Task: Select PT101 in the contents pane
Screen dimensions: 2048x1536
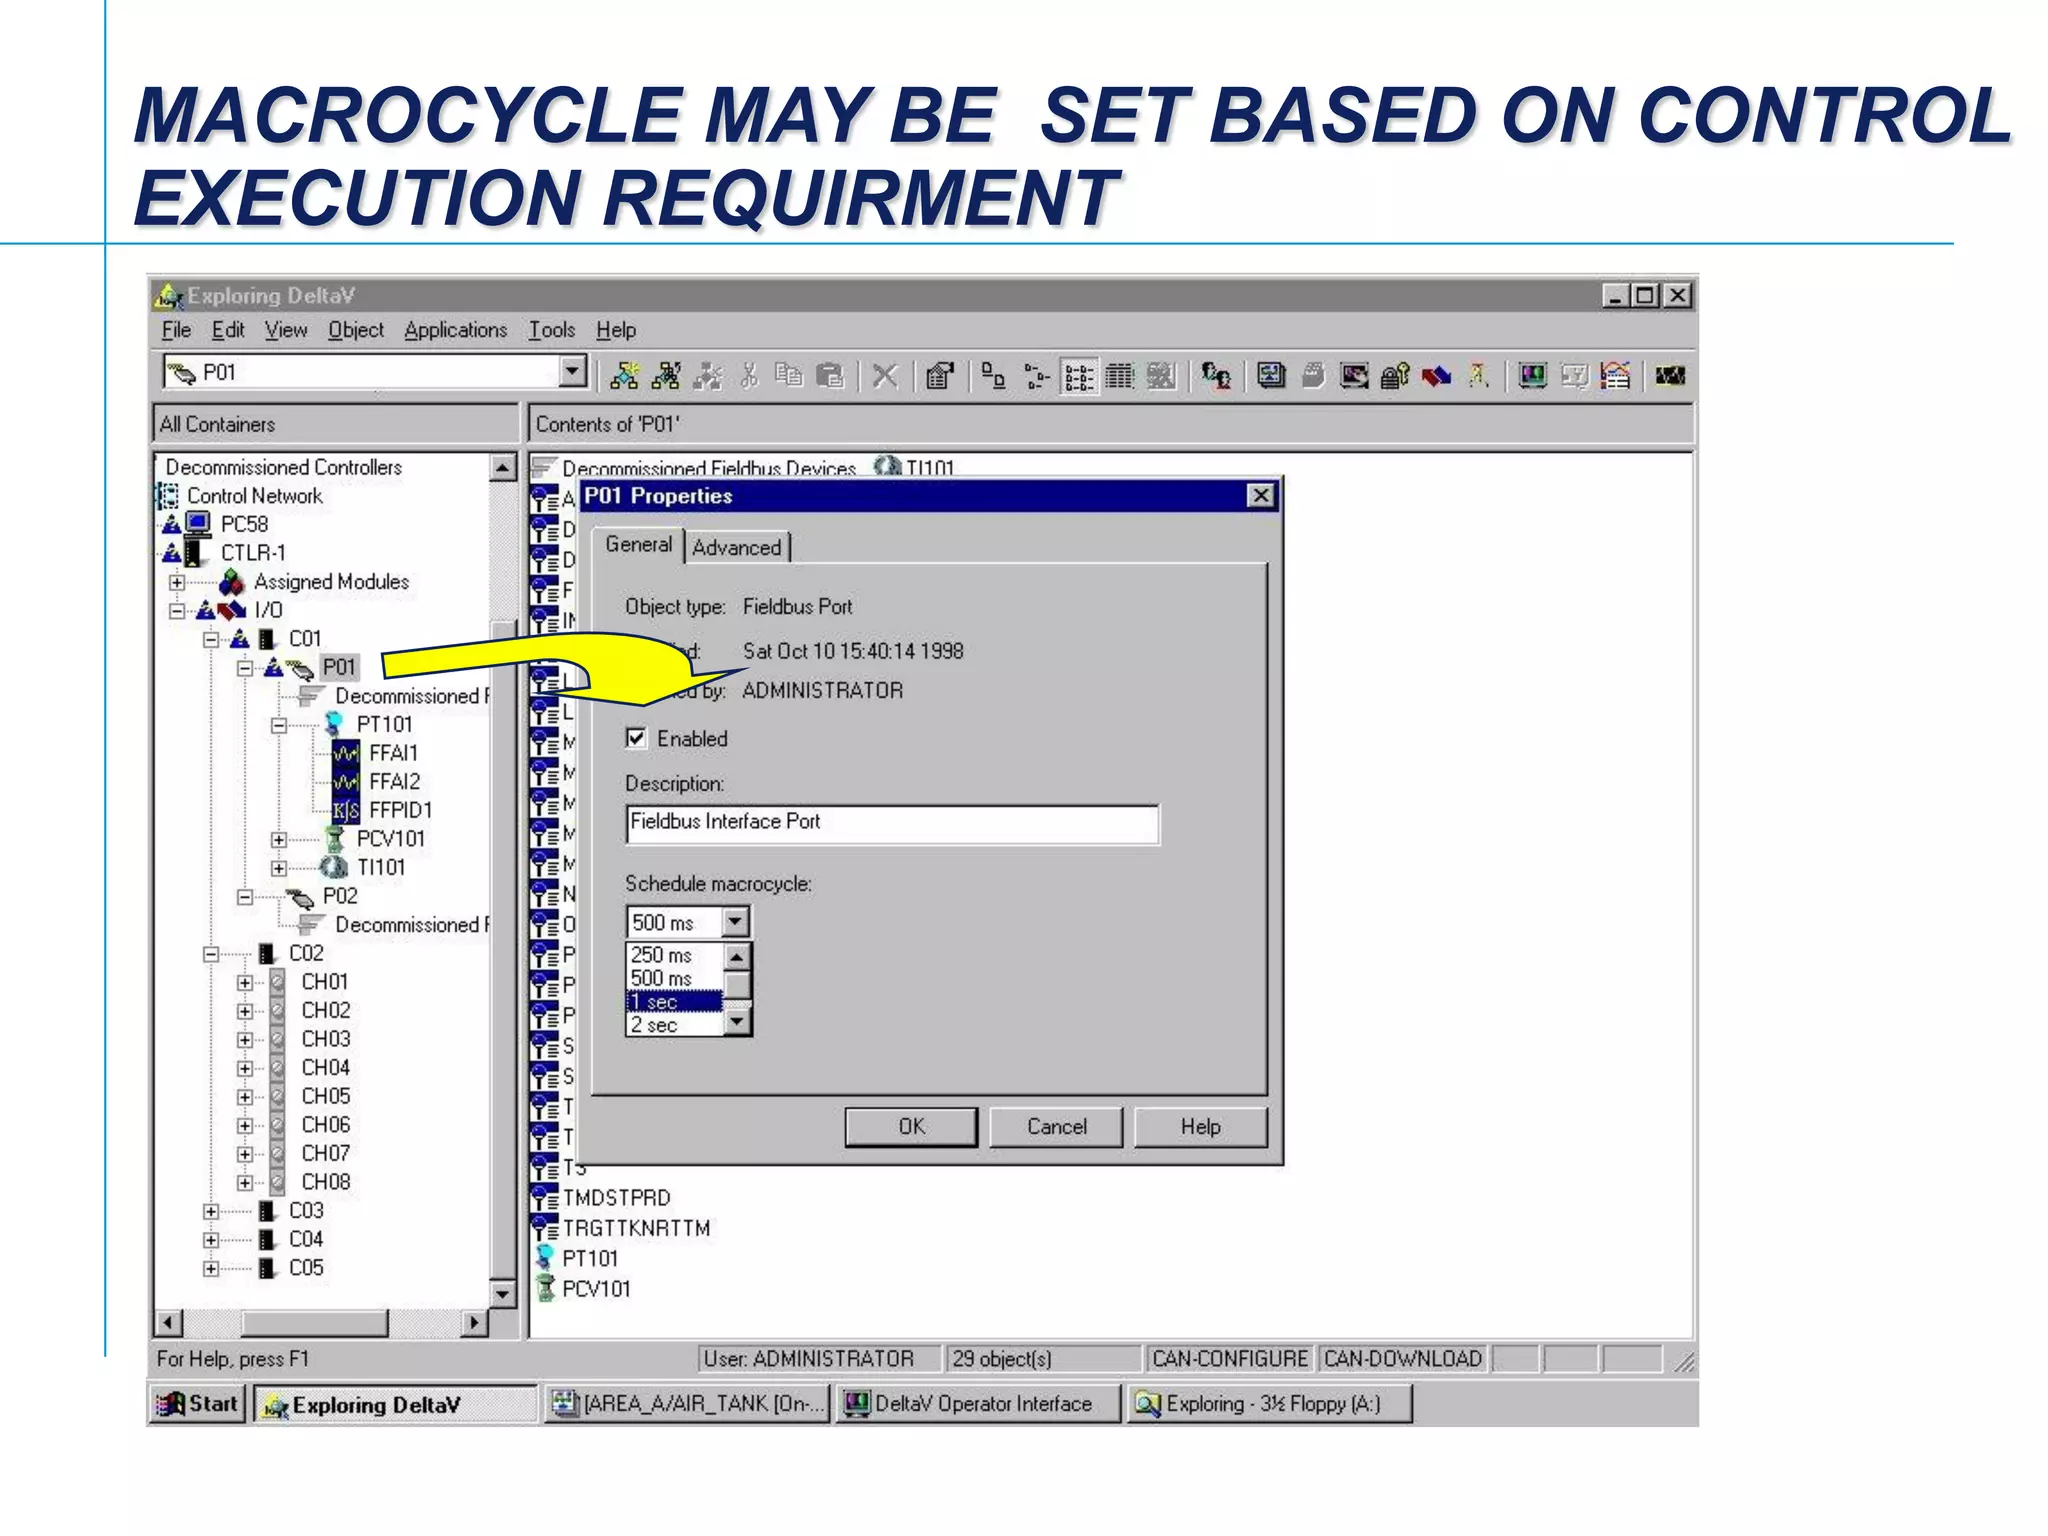Action: [590, 1258]
